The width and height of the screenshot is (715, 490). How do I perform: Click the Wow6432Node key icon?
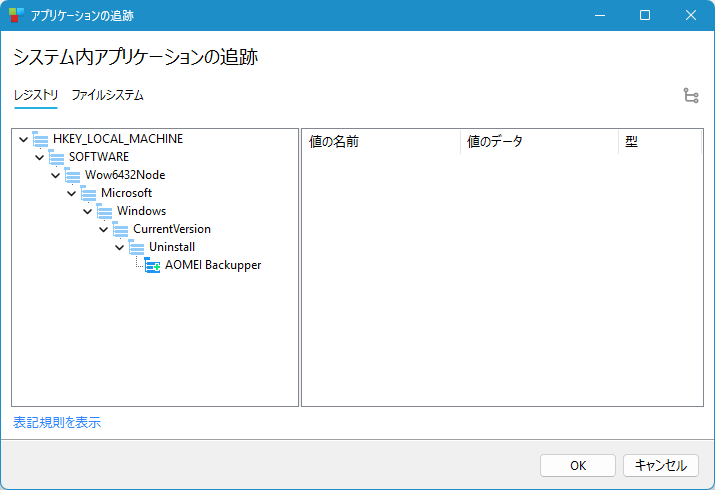pyautogui.click(x=73, y=175)
